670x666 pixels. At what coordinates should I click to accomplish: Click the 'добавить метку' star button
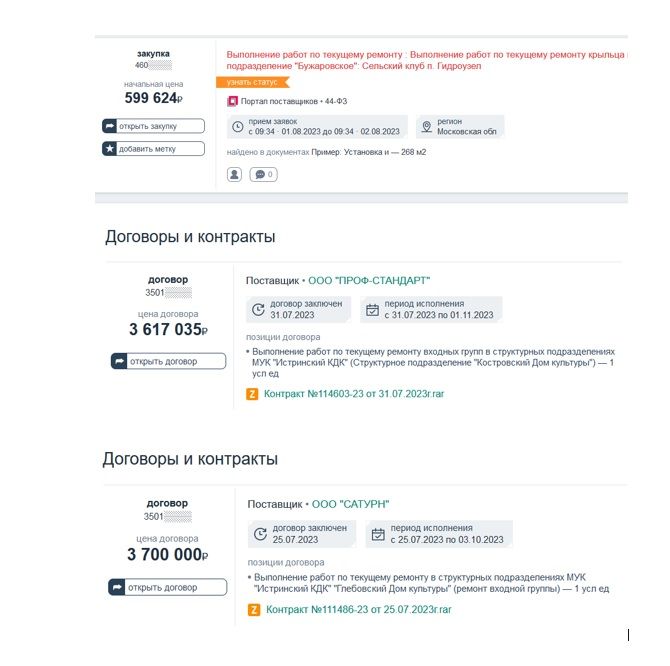pos(153,148)
